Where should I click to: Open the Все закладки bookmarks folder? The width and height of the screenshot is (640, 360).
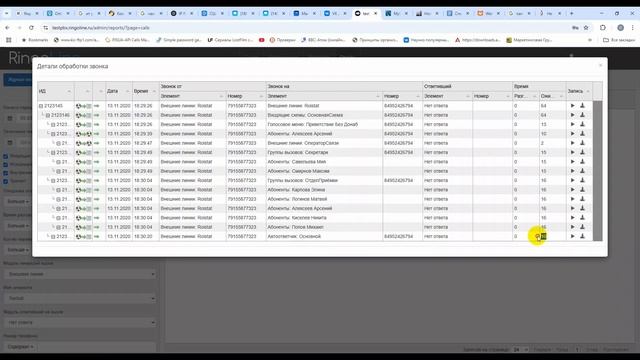619,40
